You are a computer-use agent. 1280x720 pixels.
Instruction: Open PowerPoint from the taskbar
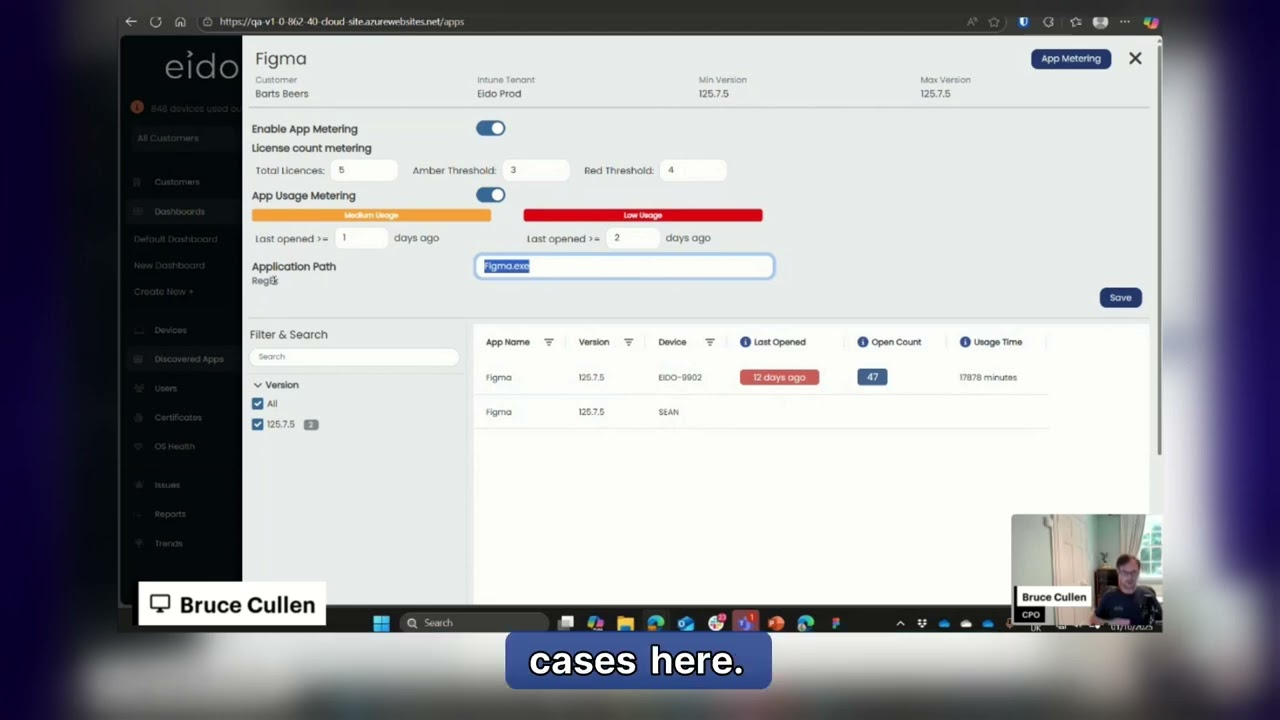click(x=776, y=623)
